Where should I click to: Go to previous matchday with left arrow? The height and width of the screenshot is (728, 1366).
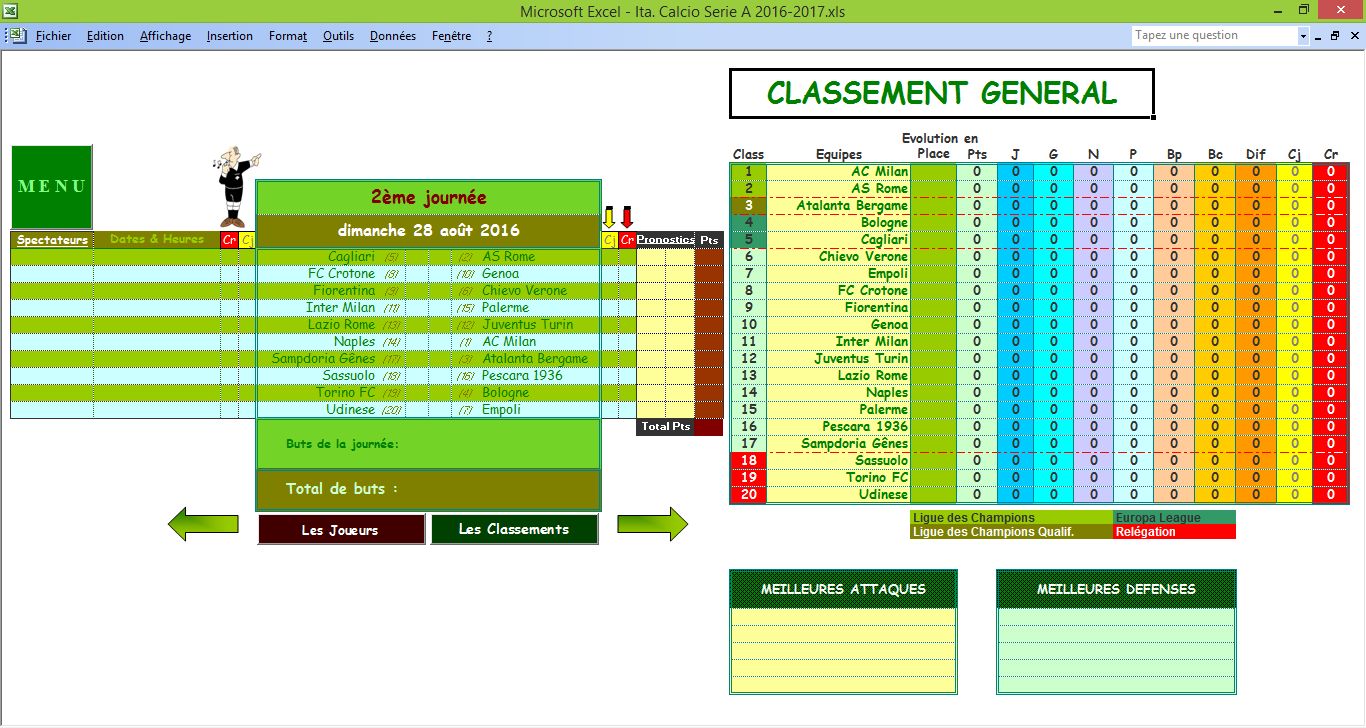pos(203,525)
